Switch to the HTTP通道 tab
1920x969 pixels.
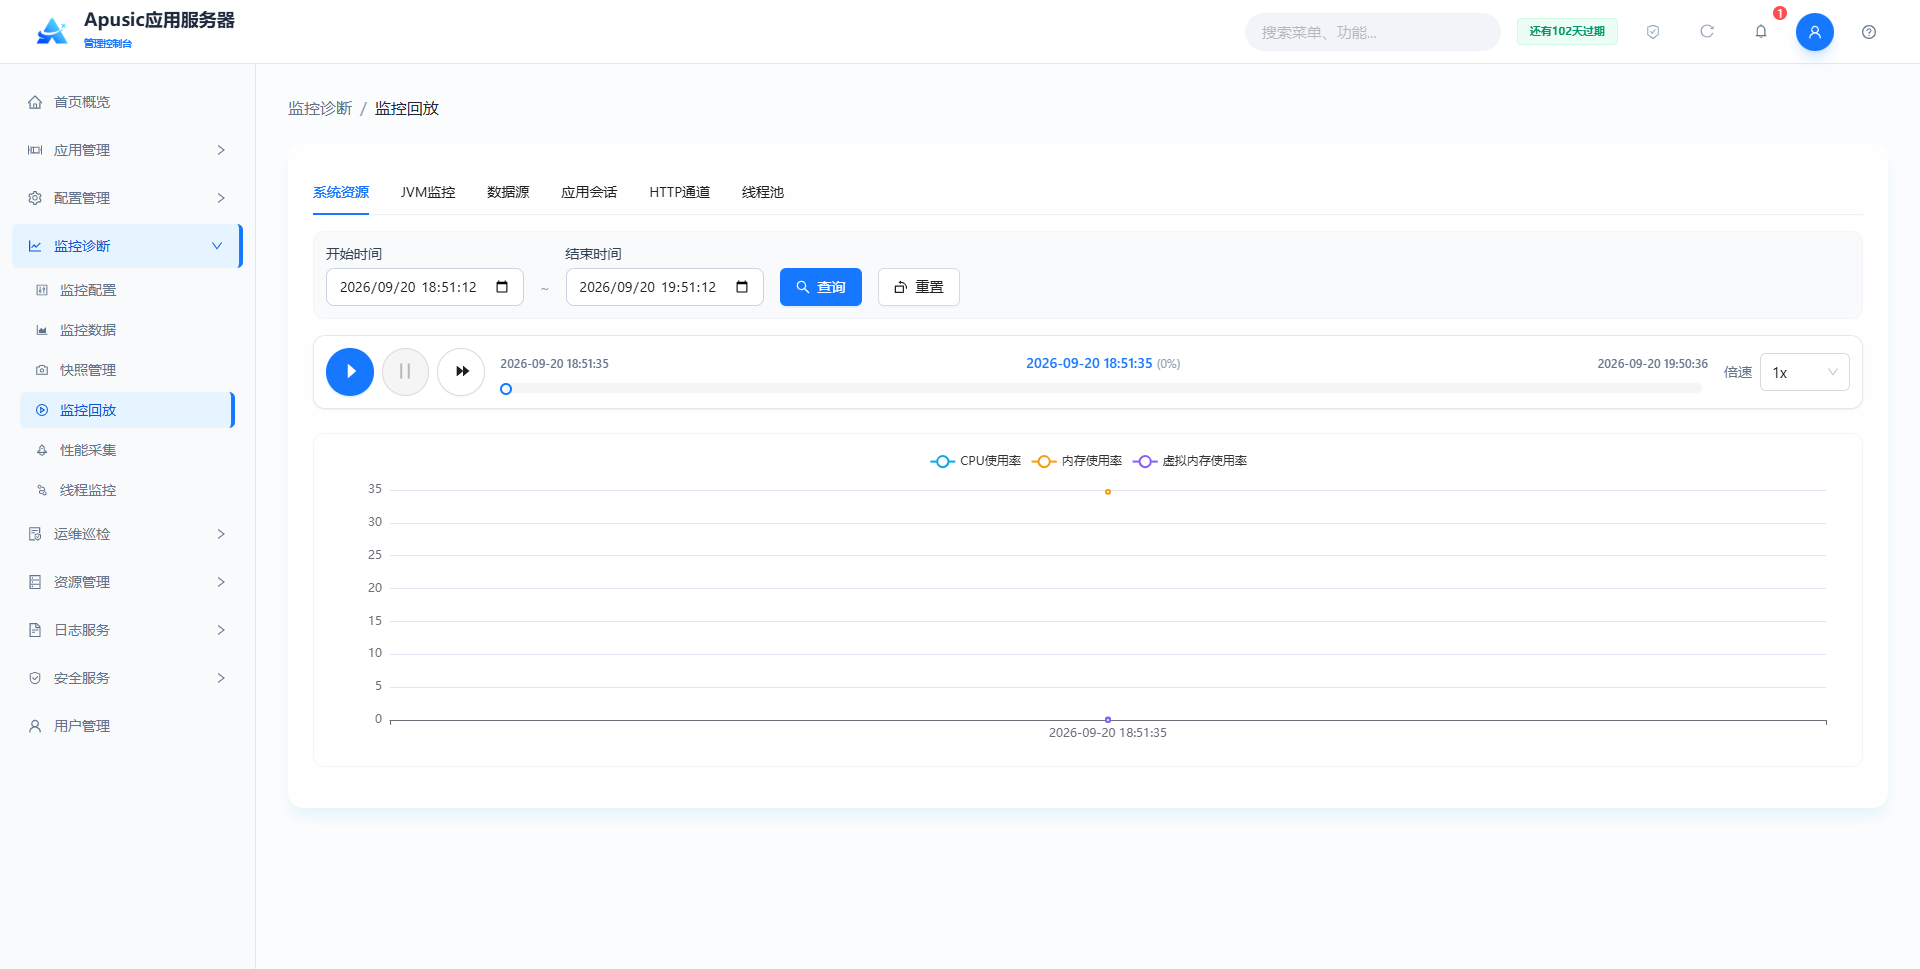(679, 192)
